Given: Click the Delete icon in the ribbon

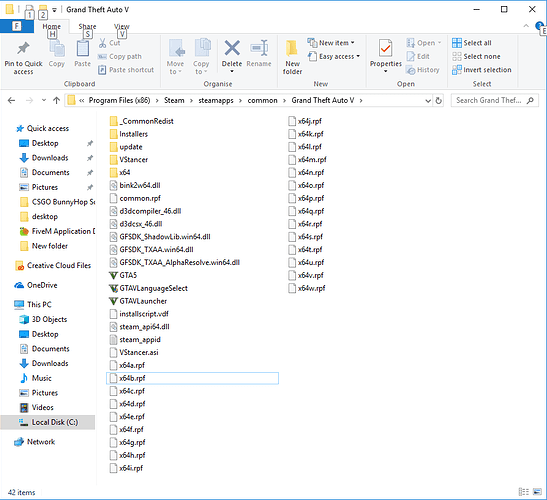Looking at the screenshot, I should click(x=232, y=48).
